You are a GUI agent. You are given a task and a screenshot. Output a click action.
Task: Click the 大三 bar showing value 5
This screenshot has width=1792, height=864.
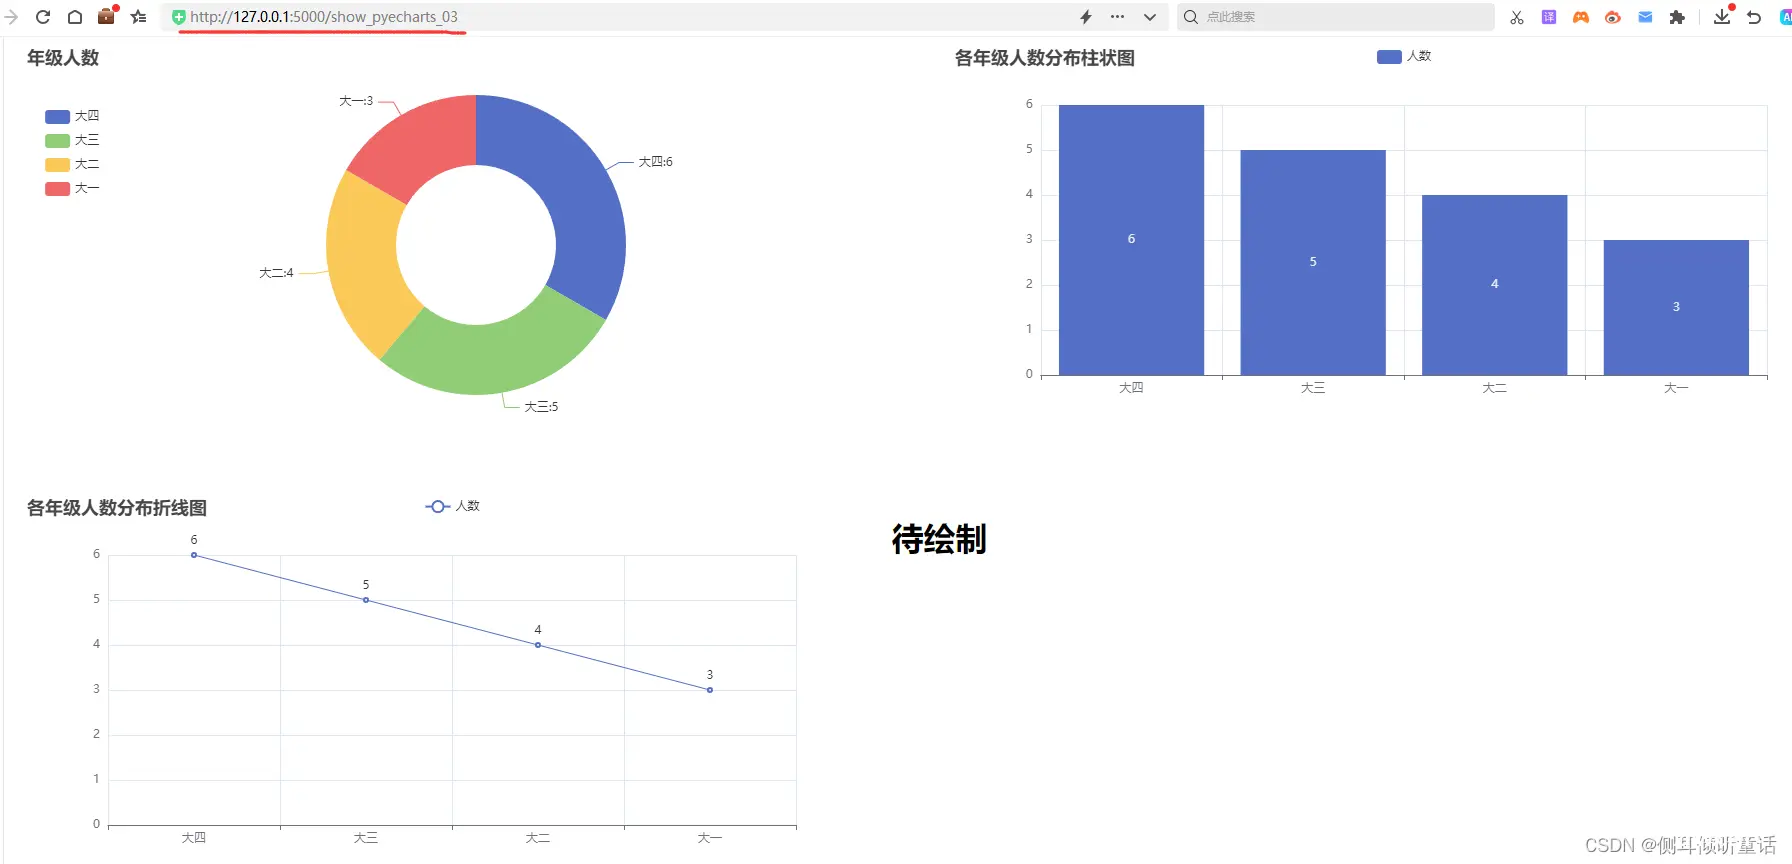click(1313, 262)
